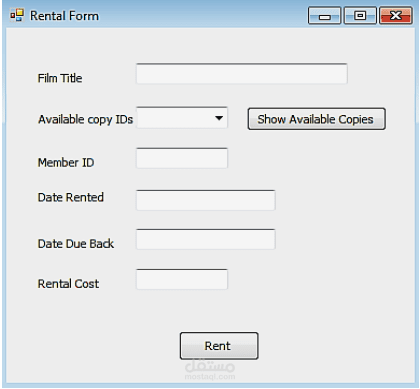Maximize the Rental Form window

[x=360, y=15]
